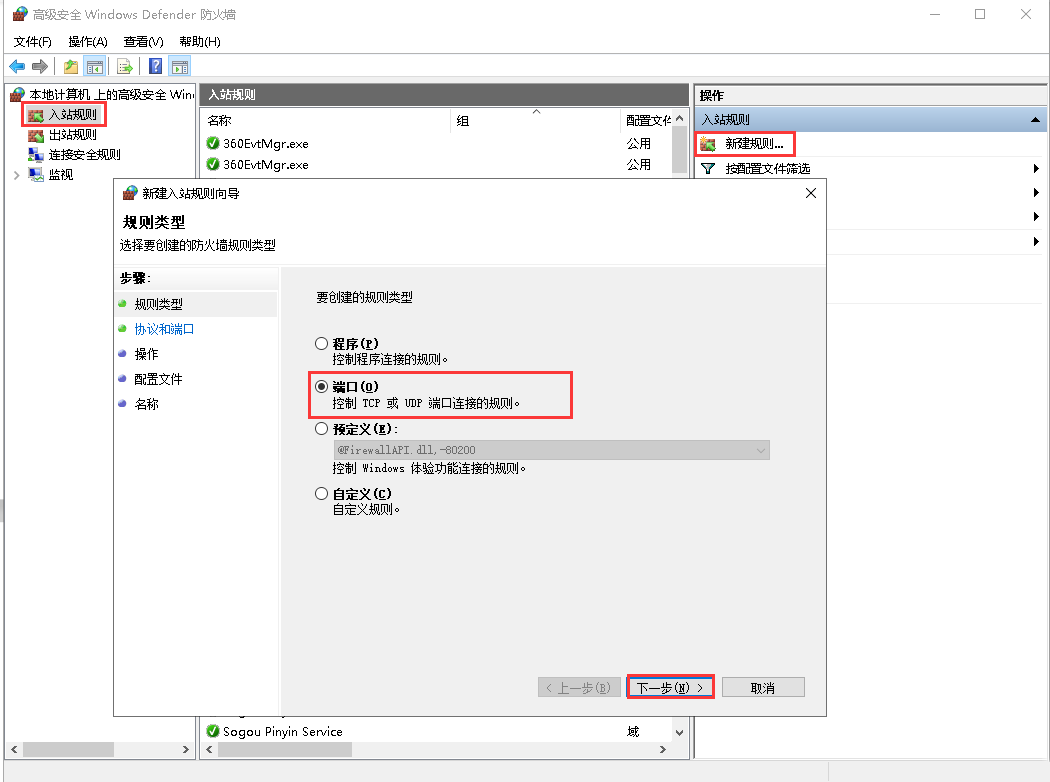Sort rules by the 组 column header
Viewport: 1050px width, 782px height.
536,121
